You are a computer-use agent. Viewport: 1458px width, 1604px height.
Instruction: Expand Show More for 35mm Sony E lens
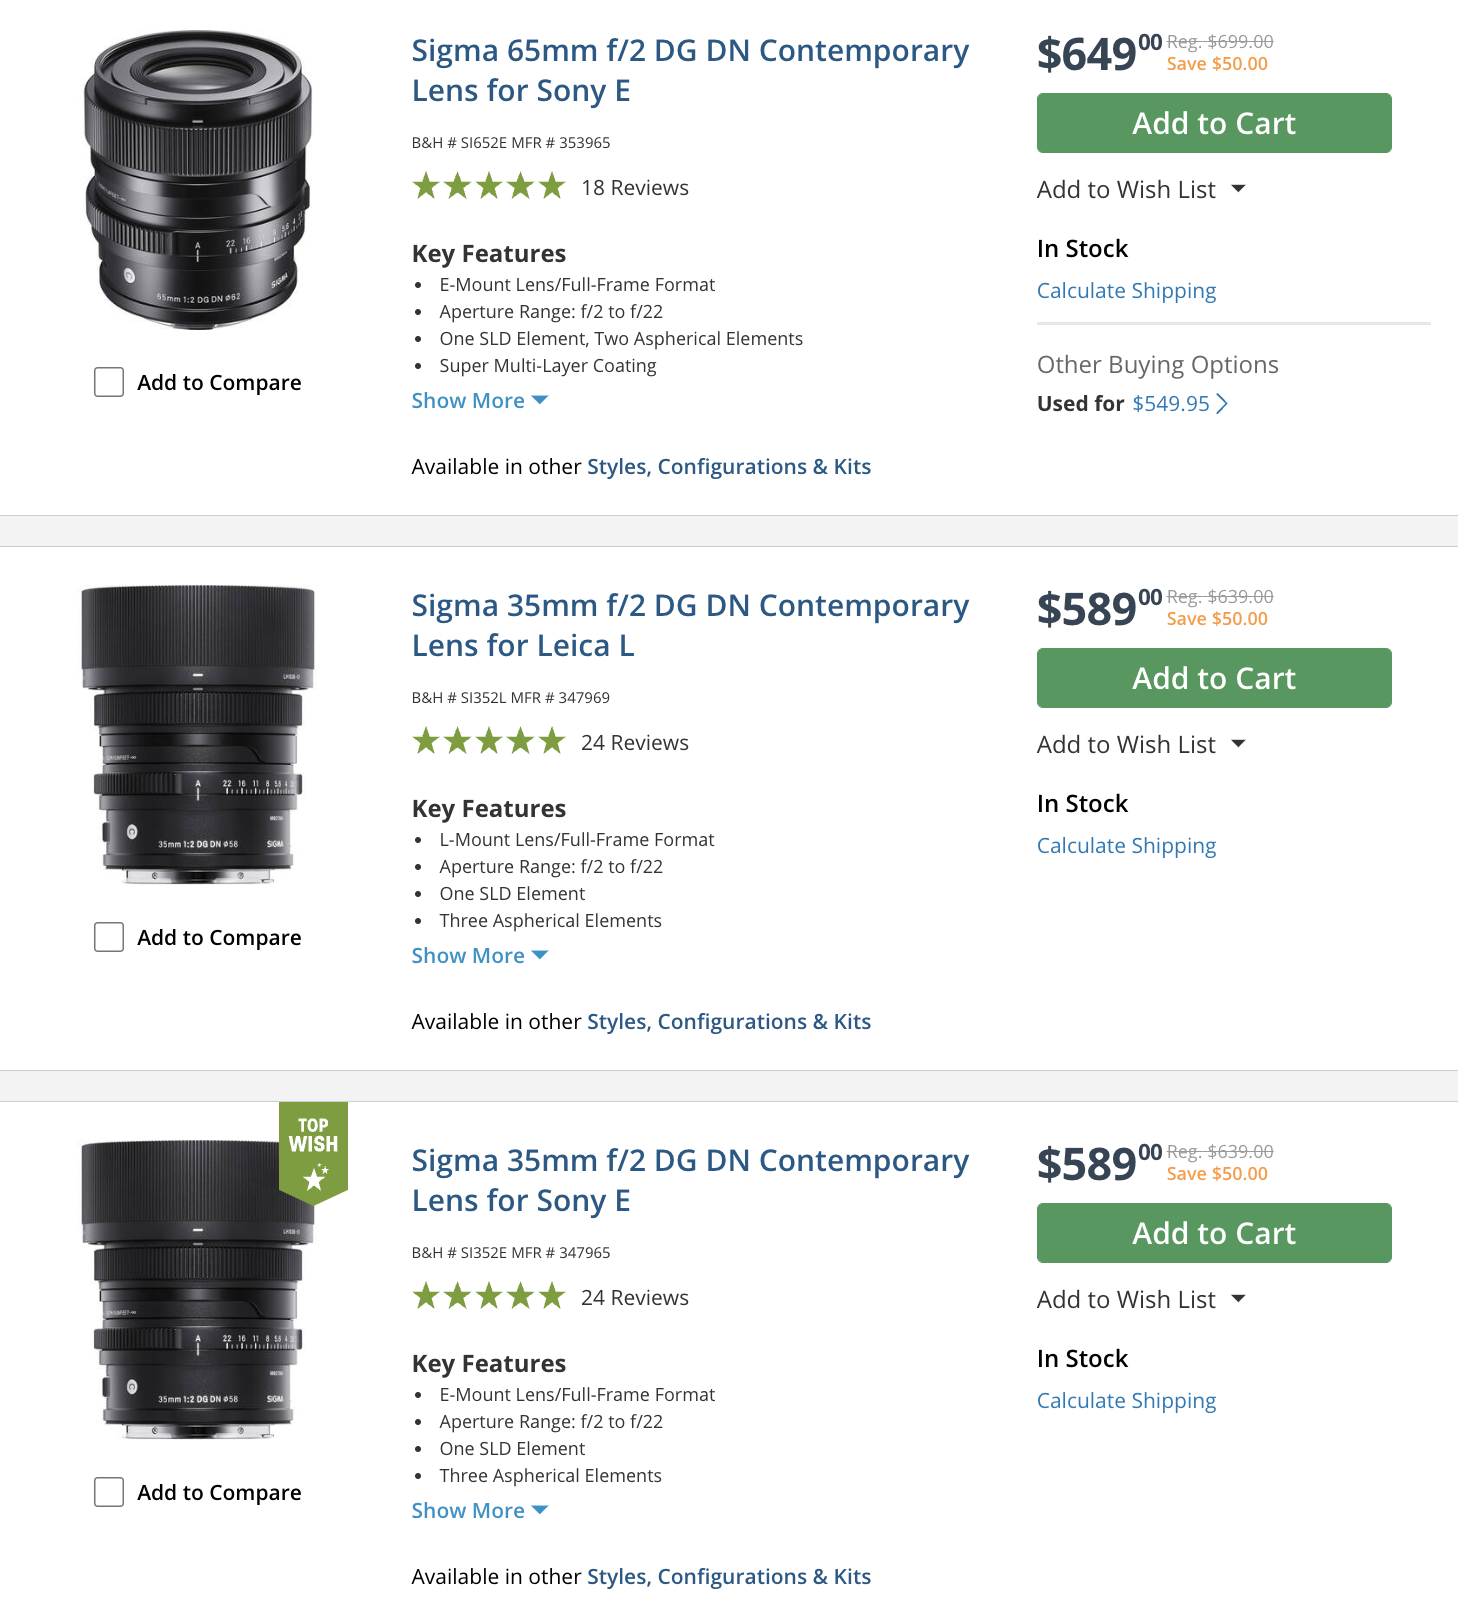point(479,1511)
